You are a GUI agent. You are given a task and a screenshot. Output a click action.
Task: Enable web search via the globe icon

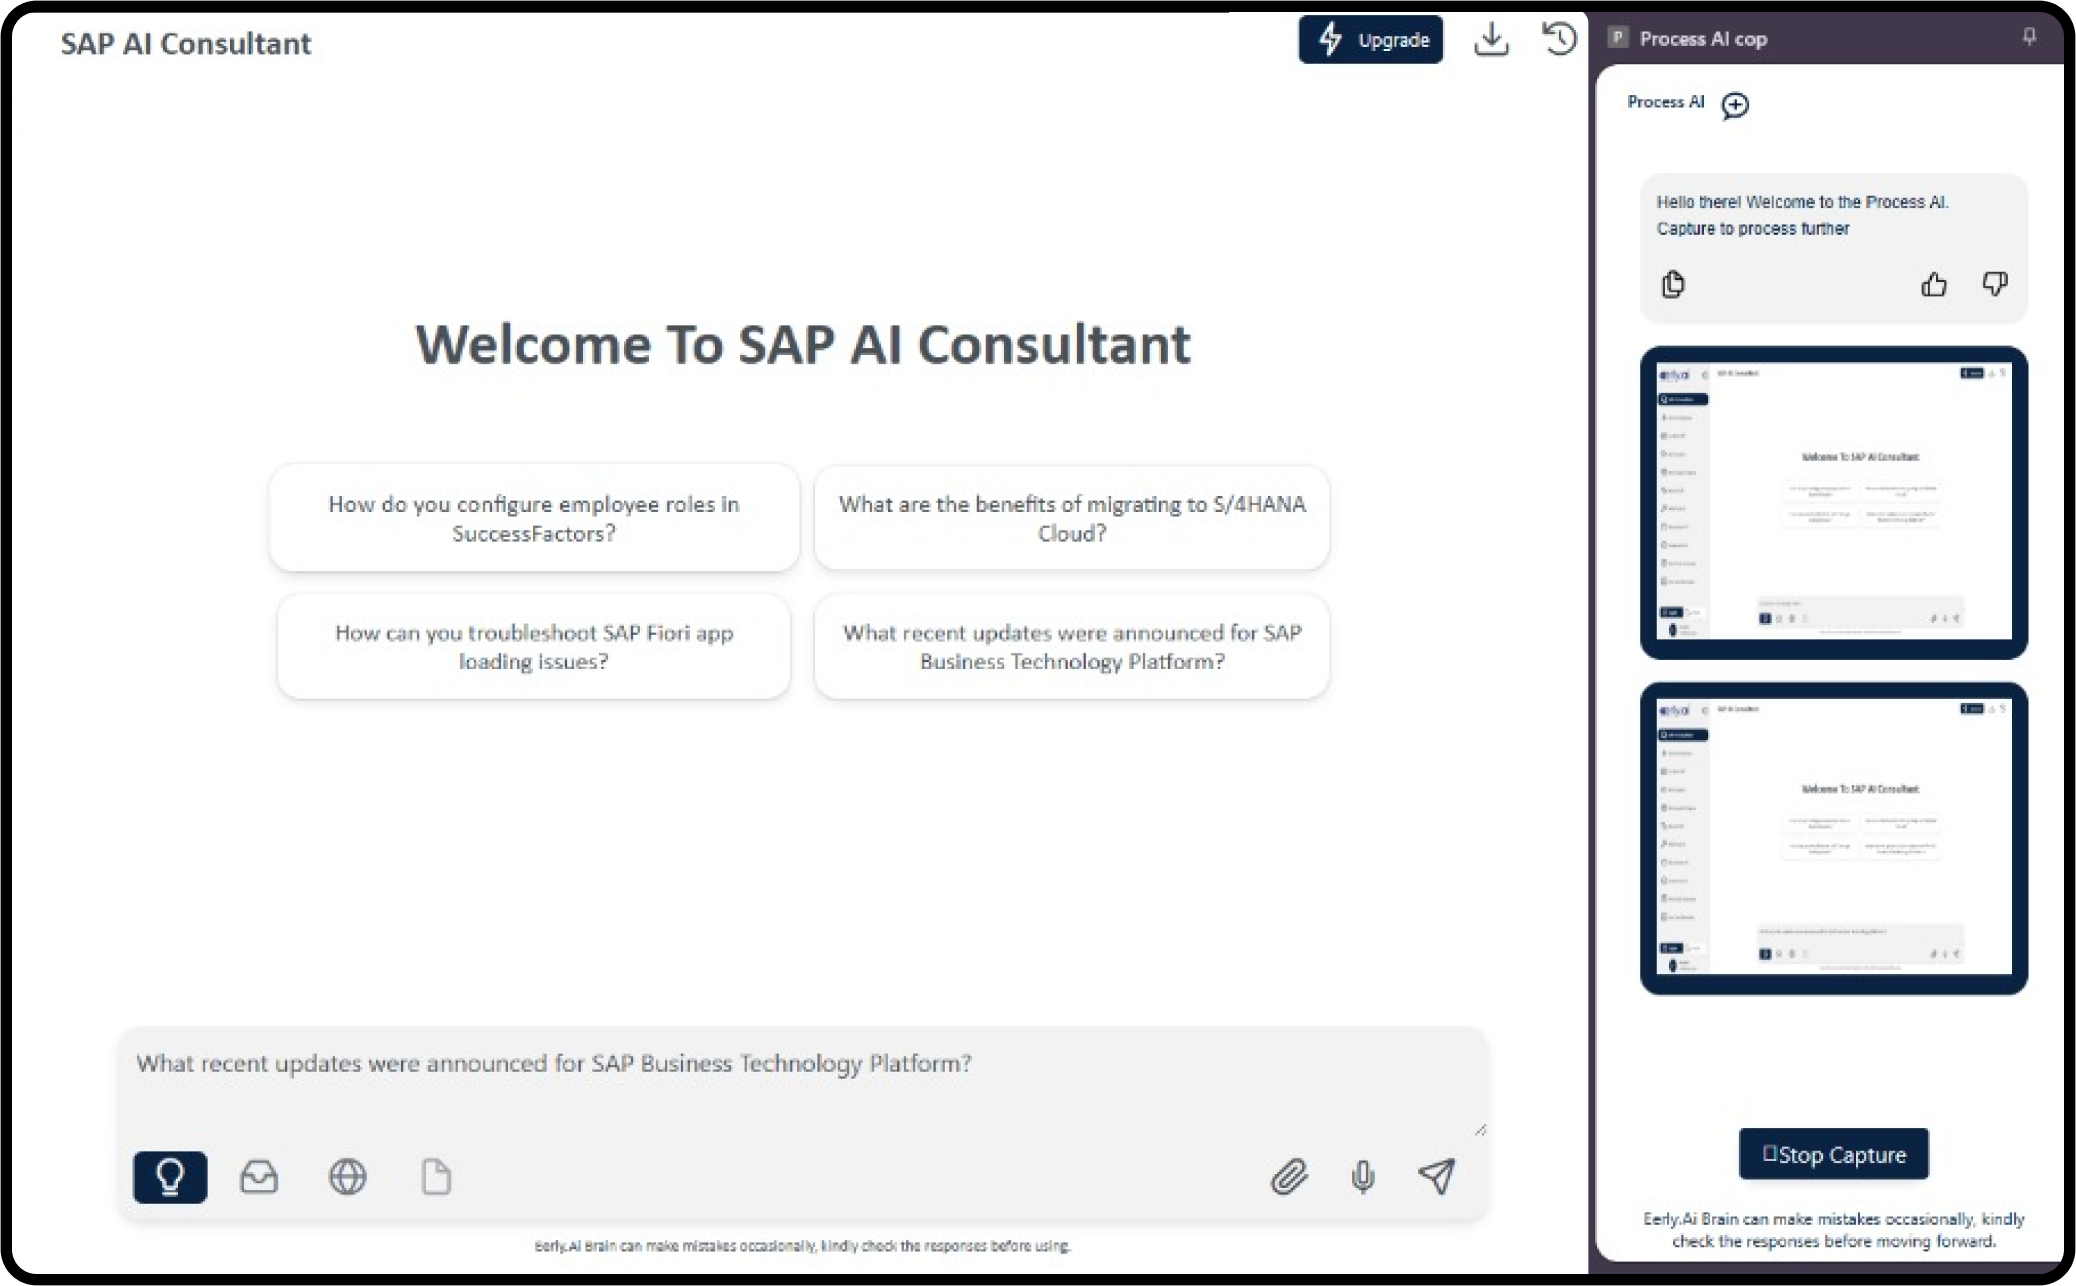(347, 1177)
